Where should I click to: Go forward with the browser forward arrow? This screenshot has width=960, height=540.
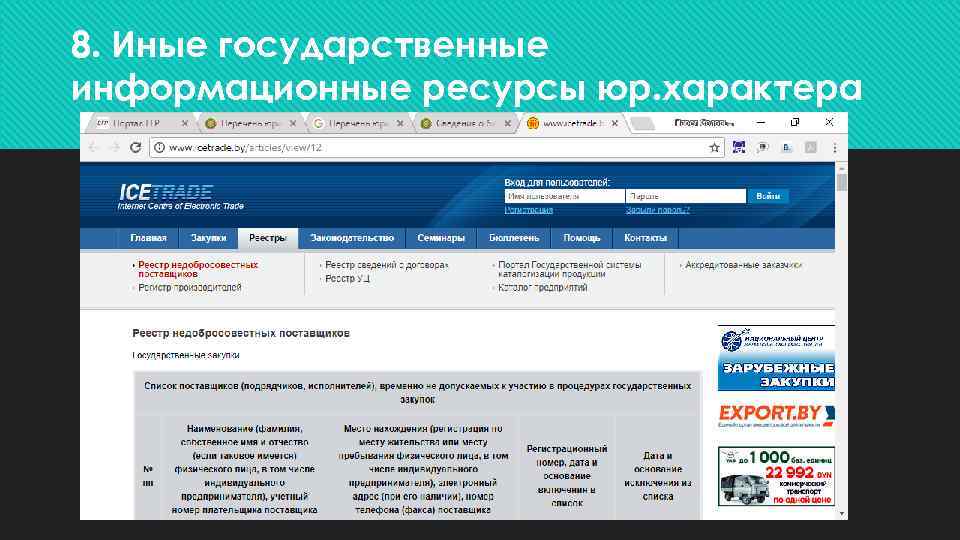[x=114, y=148]
